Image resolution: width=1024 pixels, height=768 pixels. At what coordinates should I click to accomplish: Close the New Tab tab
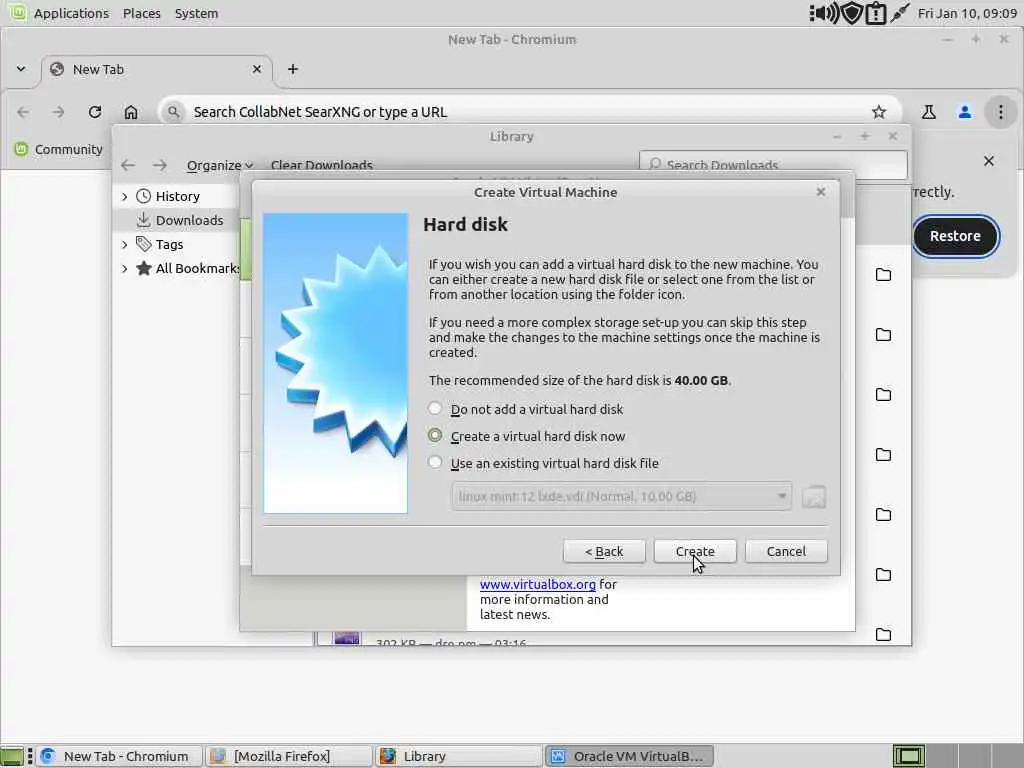pyautogui.click(x=257, y=69)
